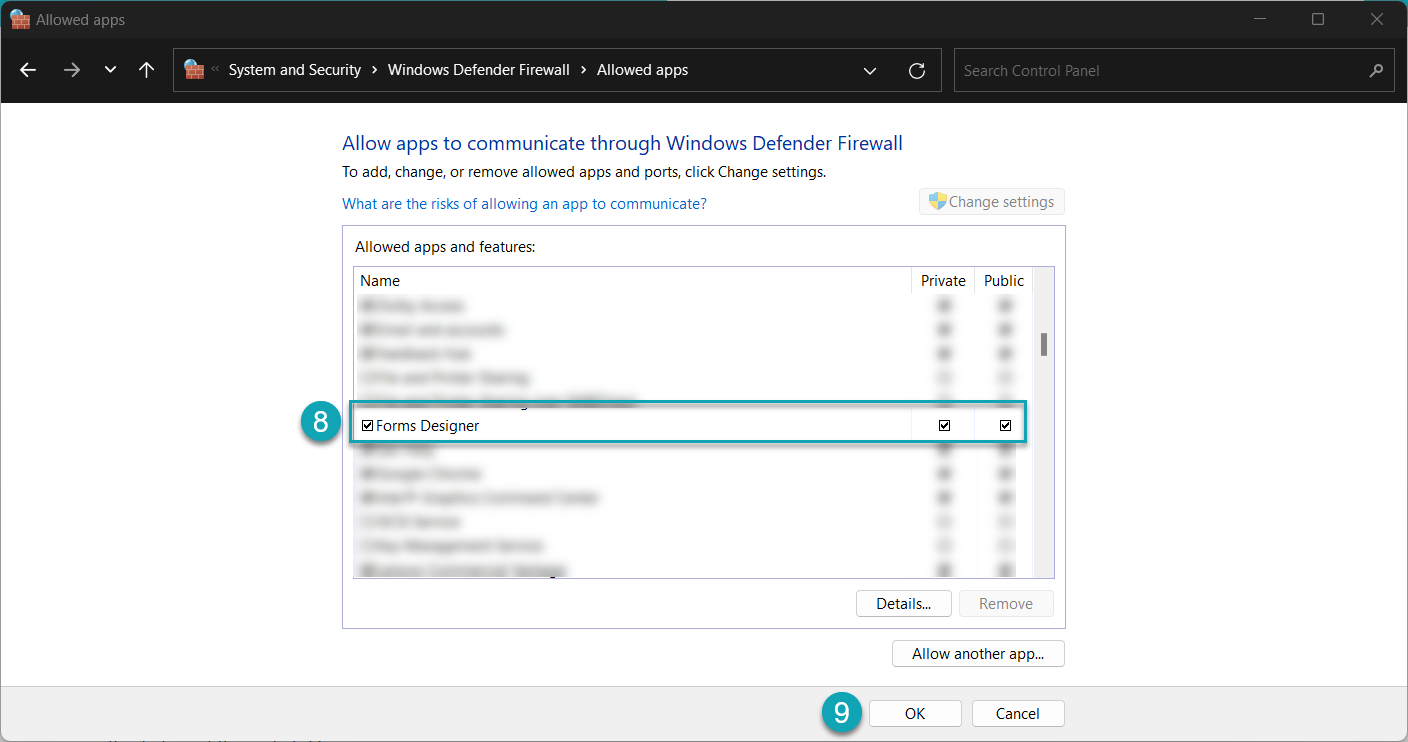Image resolution: width=1408 pixels, height=742 pixels.
Task: Open the risks of allowing an app link
Action: [524, 203]
